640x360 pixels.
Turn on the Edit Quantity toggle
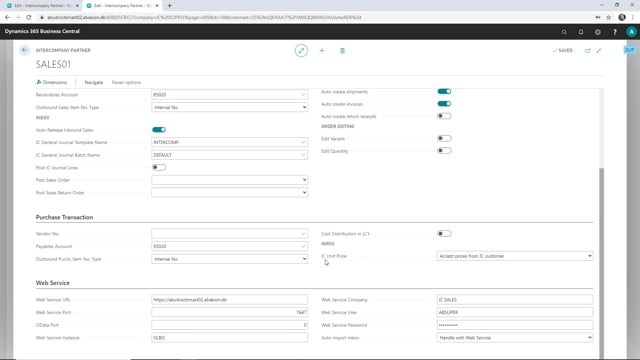coord(444,151)
